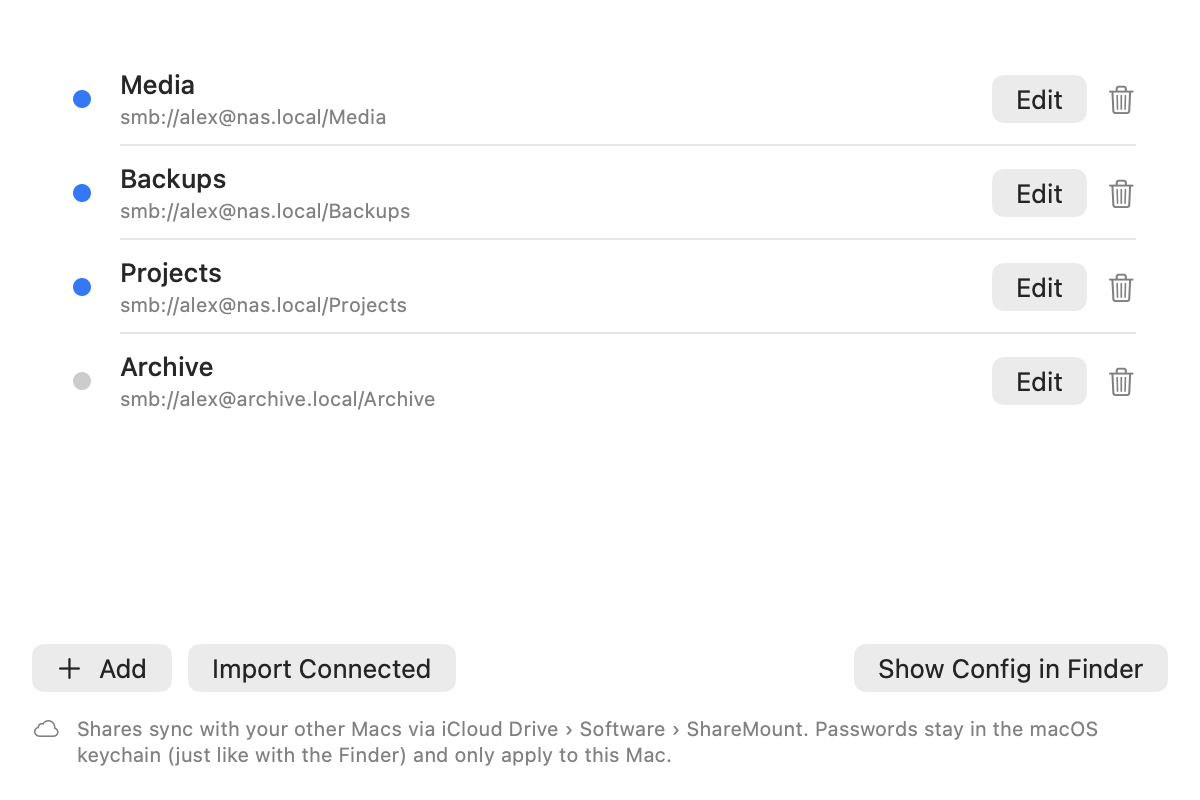Click the iCloud cloud icon near sync note

pos(46,729)
